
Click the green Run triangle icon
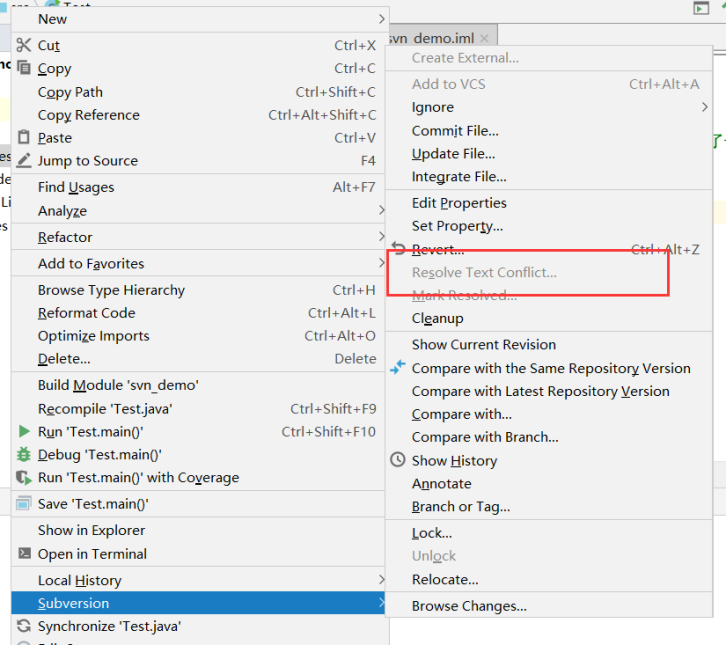click(24, 431)
